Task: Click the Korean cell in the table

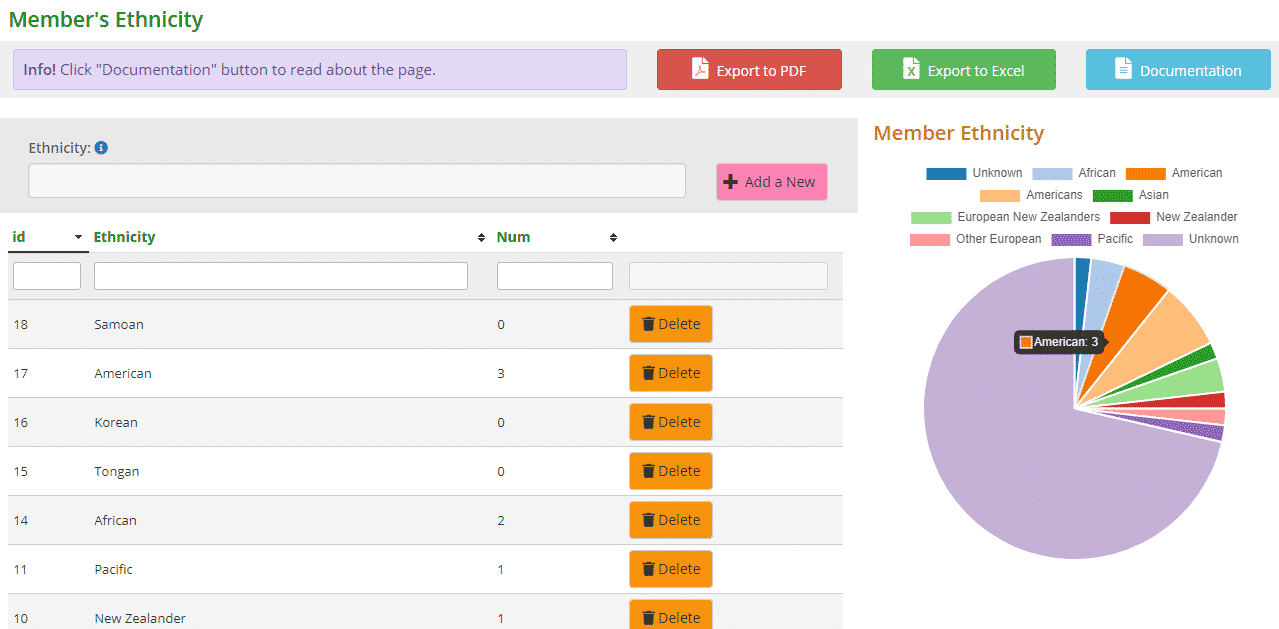Action: click(x=116, y=422)
